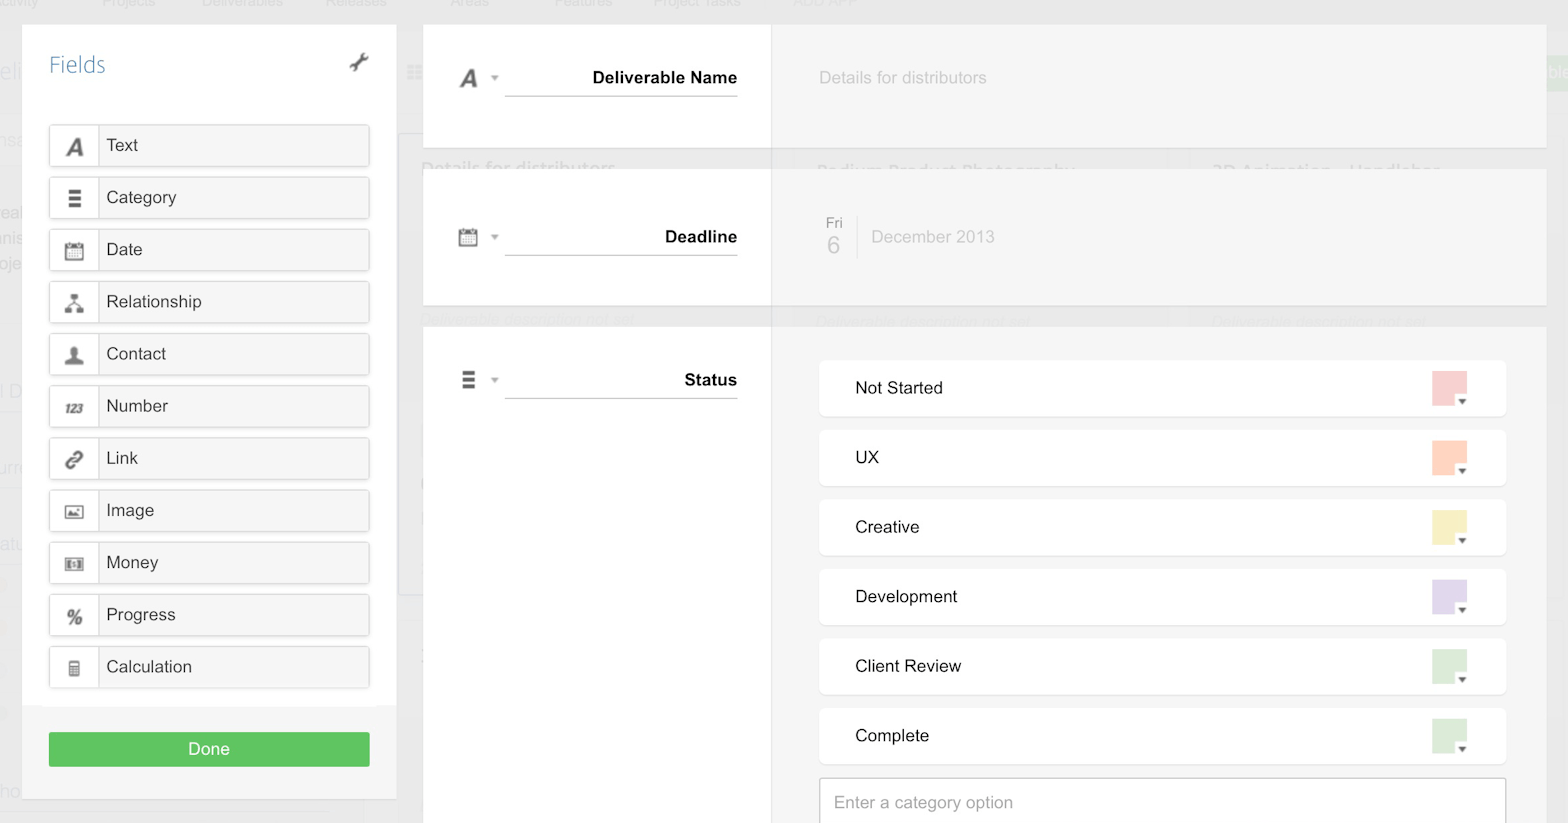This screenshot has width=1568, height=823.
Task: Pick color for Complete status option
Action: tap(1449, 736)
